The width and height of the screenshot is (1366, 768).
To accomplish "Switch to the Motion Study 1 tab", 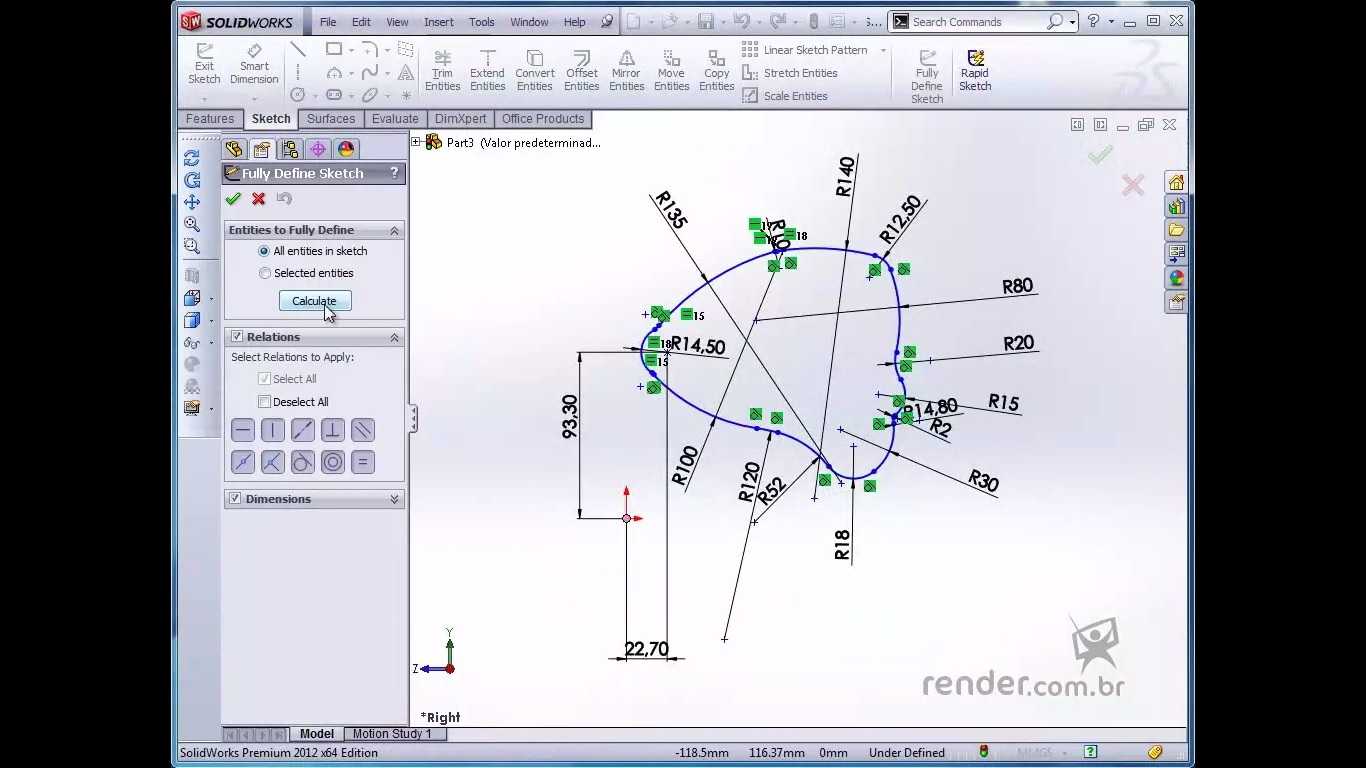I will click(x=392, y=734).
